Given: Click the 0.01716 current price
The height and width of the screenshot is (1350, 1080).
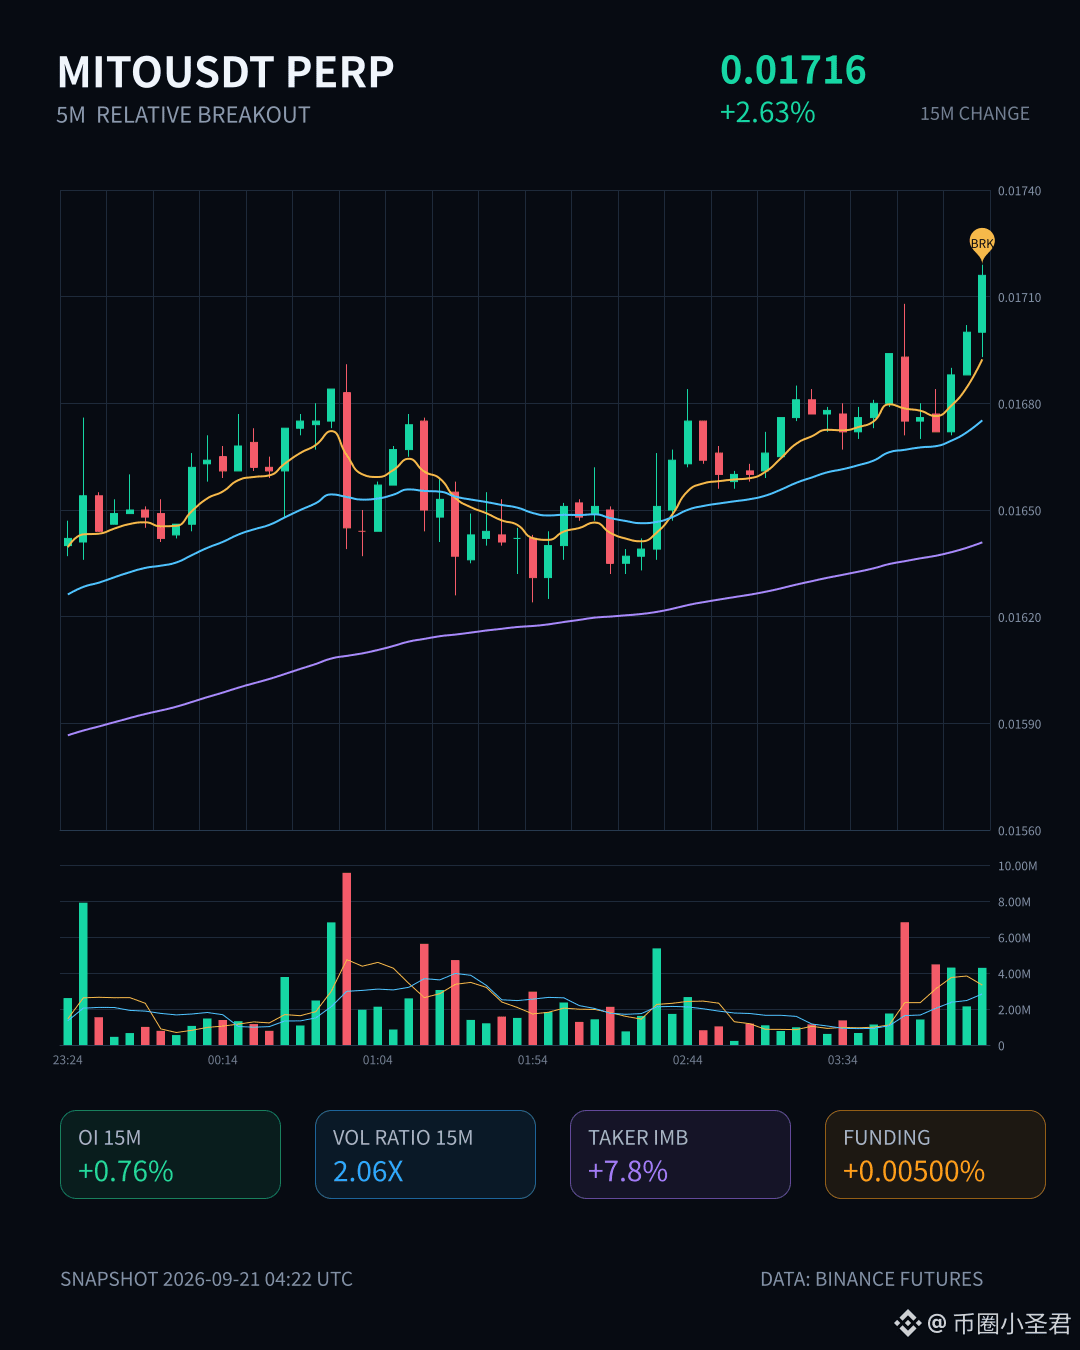Looking at the screenshot, I should point(793,70).
